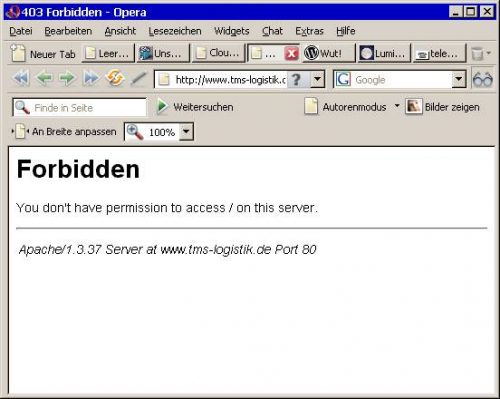Click the binoculars view icon
Viewport: 500px width, 399px height.
(482, 79)
